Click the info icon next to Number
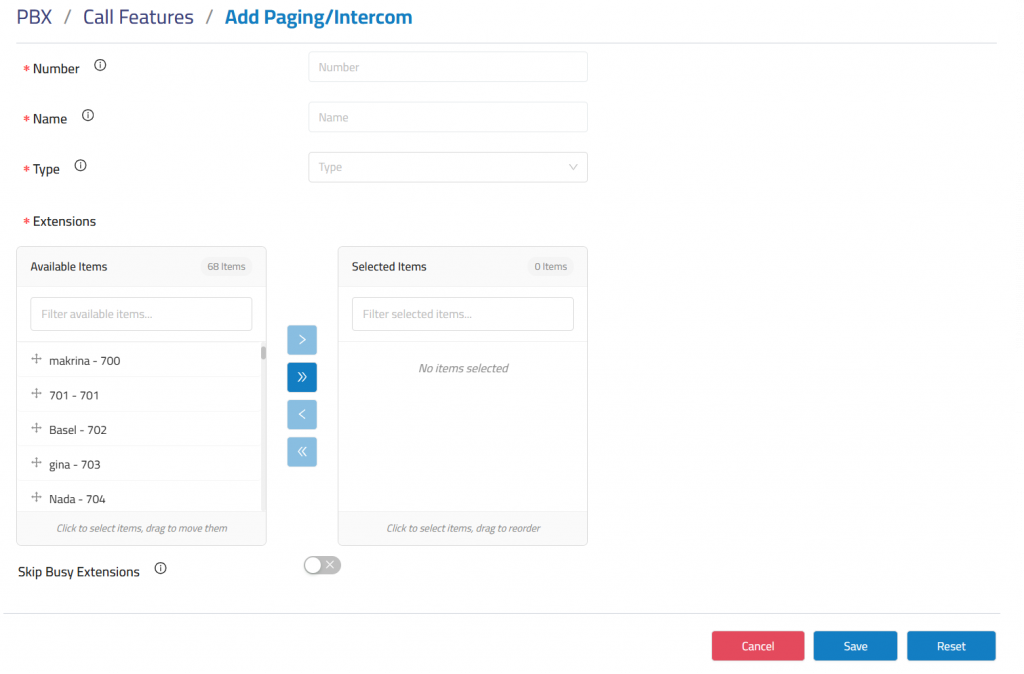 (100, 66)
